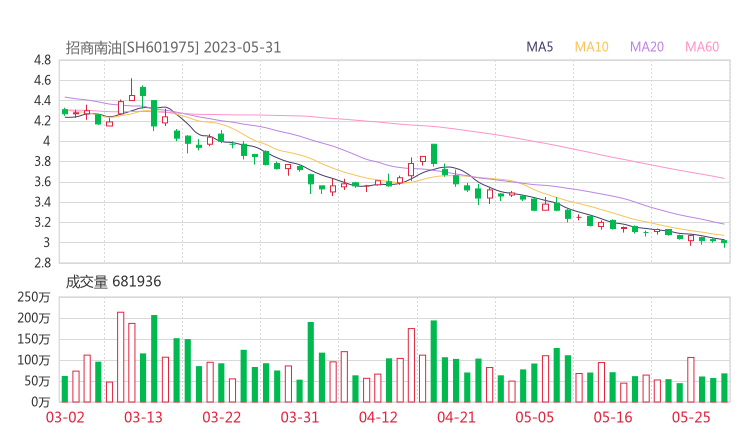Click the right end of the pink MA60 line
This screenshot has width=740, height=440.
click(x=723, y=178)
